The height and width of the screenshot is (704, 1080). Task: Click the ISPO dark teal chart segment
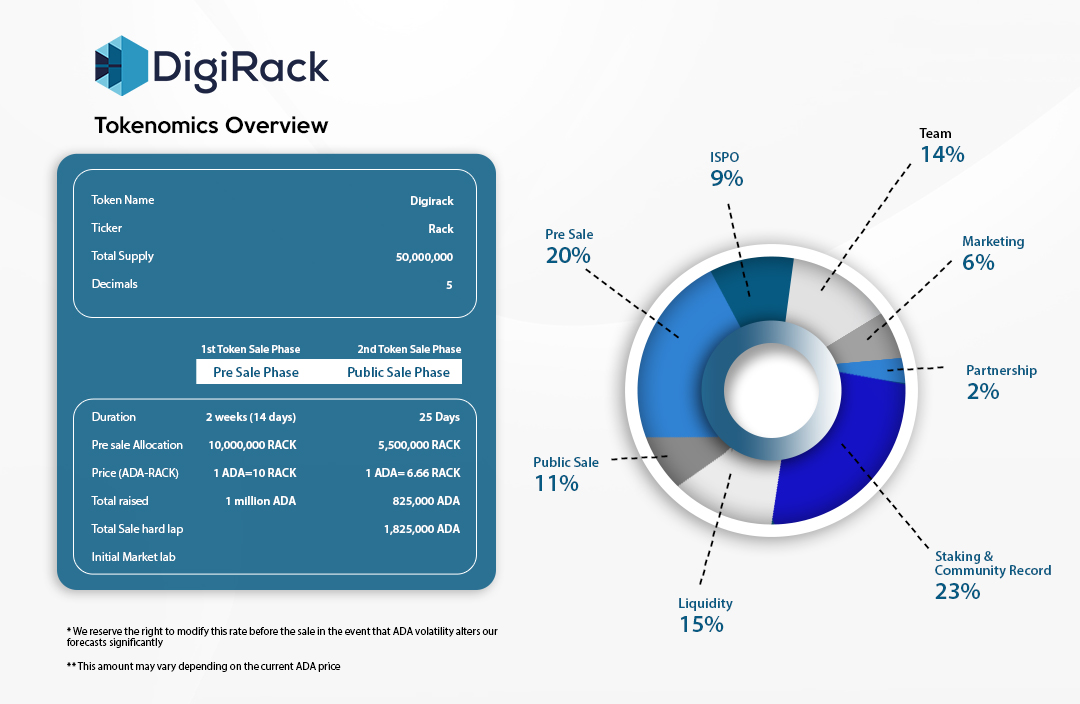click(754, 289)
